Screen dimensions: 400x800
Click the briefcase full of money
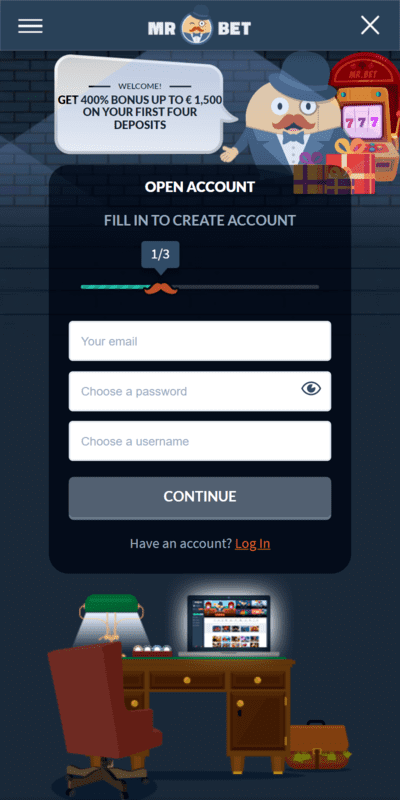319,745
